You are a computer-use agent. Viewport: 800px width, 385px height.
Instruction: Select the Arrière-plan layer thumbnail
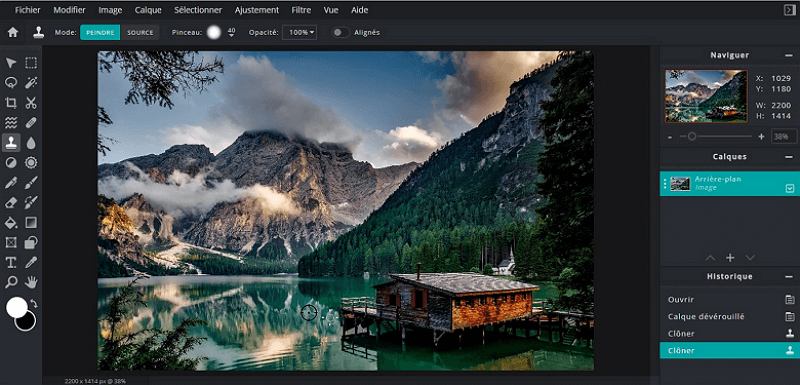pyautogui.click(x=680, y=184)
